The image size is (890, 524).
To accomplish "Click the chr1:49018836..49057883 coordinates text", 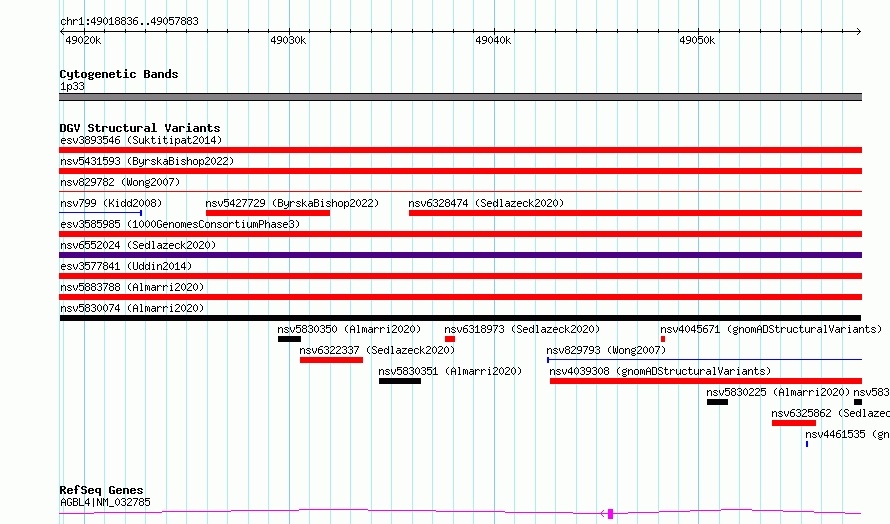I will tap(129, 21).
